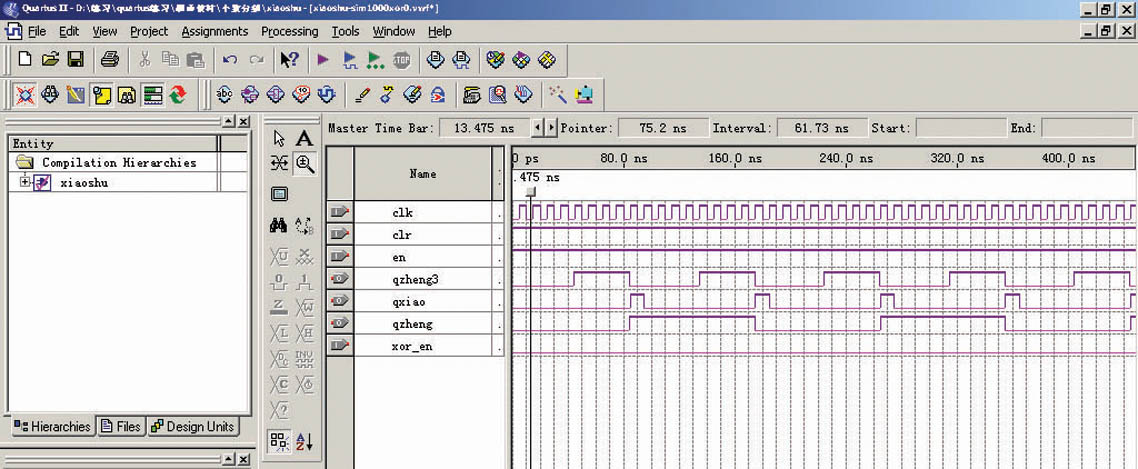Open the View menu
1138x469 pixels.
[x=105, y=31]
